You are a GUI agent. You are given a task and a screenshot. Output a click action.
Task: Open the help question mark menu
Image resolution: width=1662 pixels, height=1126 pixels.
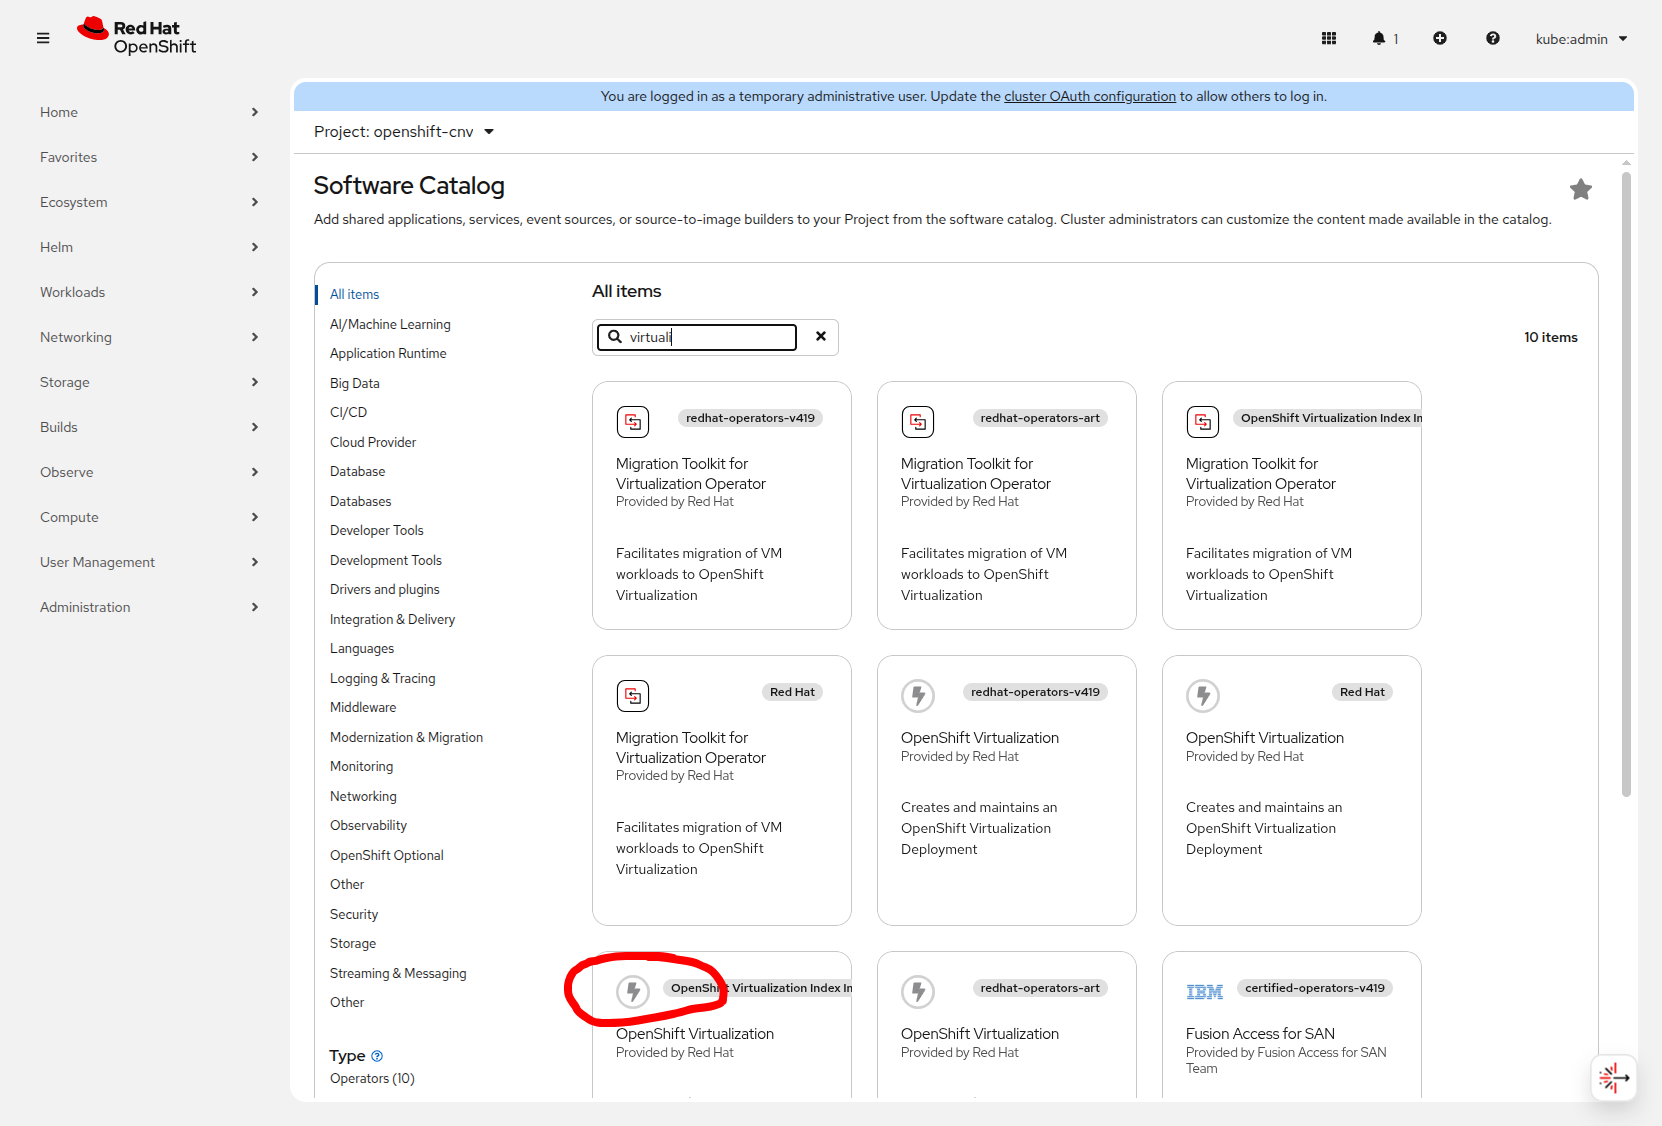pyautogui.click(x=1493, y=38)
